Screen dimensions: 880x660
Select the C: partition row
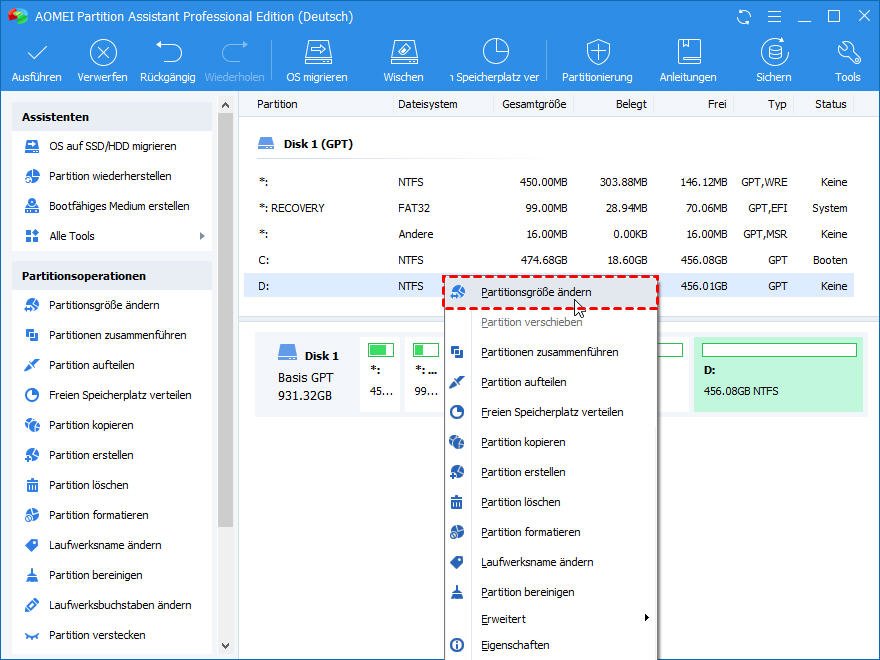(549, 260)
